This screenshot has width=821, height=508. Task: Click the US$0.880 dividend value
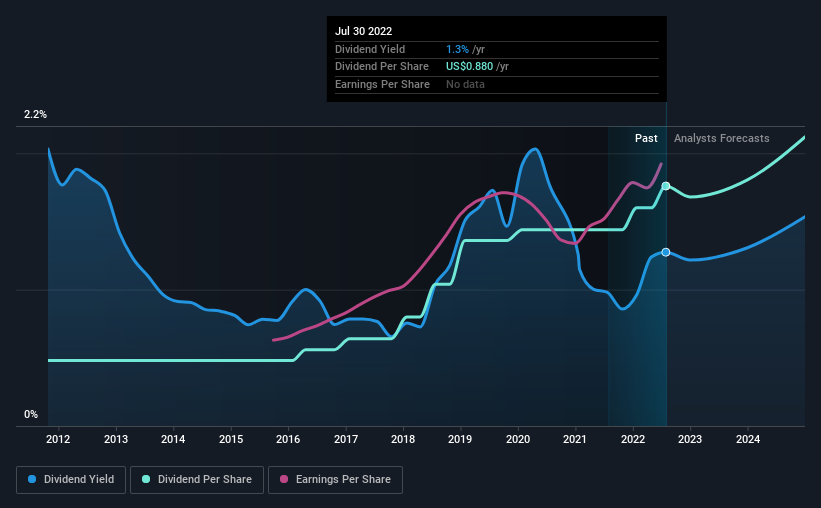pyautogui.click(x=469, y=67)
